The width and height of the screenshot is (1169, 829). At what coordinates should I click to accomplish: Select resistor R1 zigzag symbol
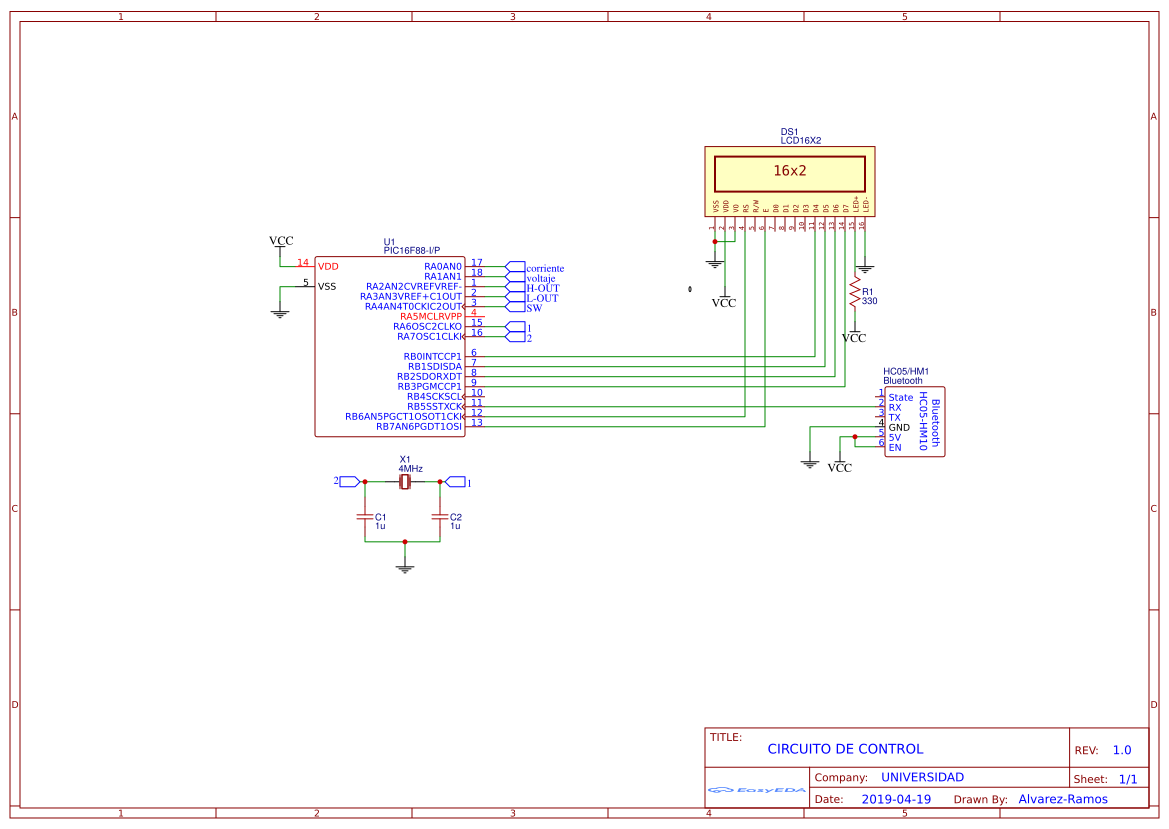[x=854, y=293]
